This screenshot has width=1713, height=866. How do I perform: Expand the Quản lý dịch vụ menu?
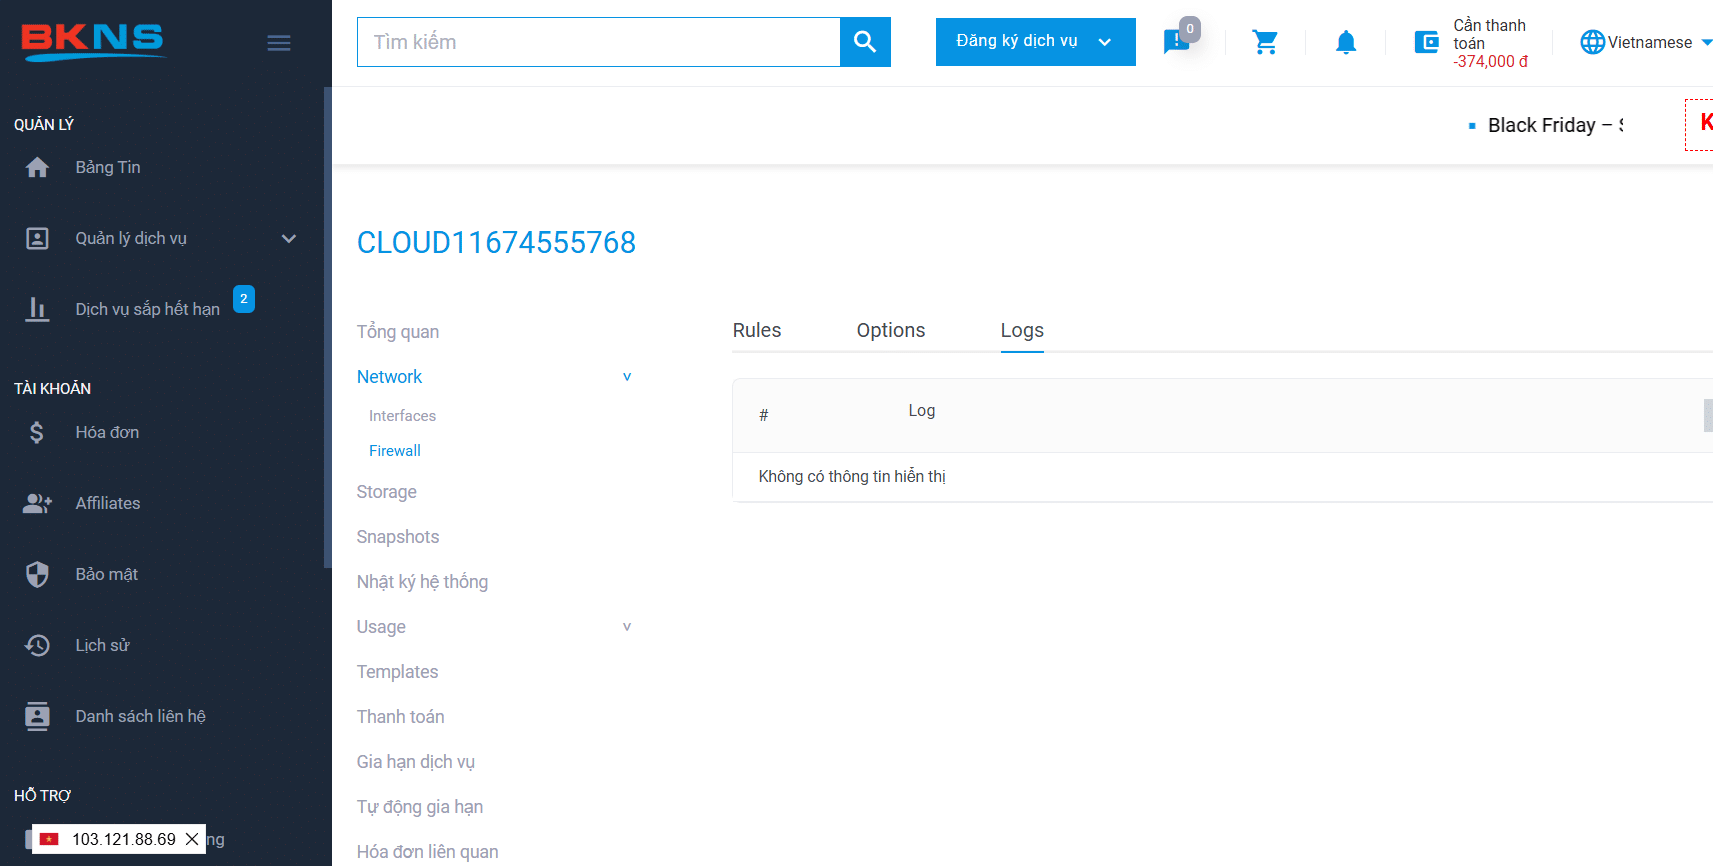coord(288,238)
